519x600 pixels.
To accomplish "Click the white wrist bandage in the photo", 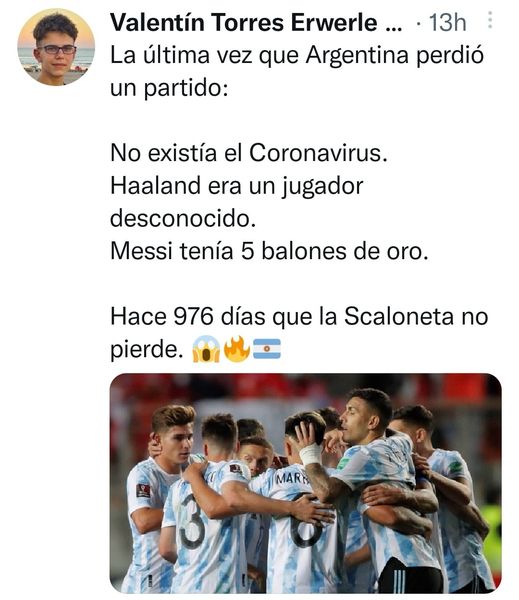I will pyautogui.click(x=310, y=454).
